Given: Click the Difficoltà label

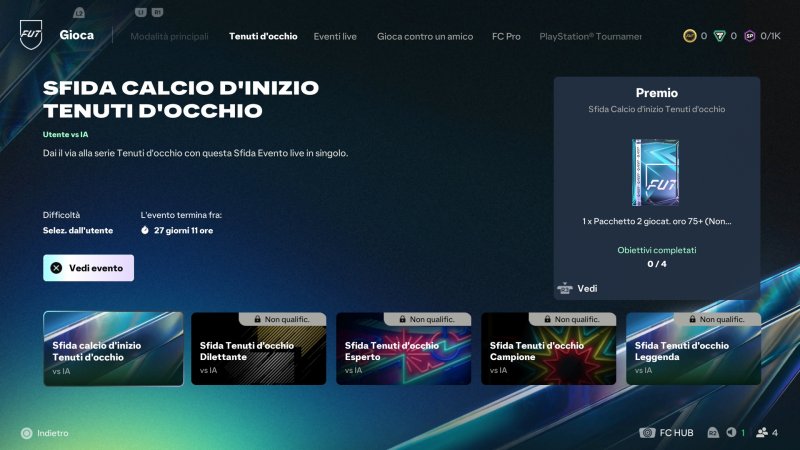Looking at the screenshot, I should [x=61, y=215].
